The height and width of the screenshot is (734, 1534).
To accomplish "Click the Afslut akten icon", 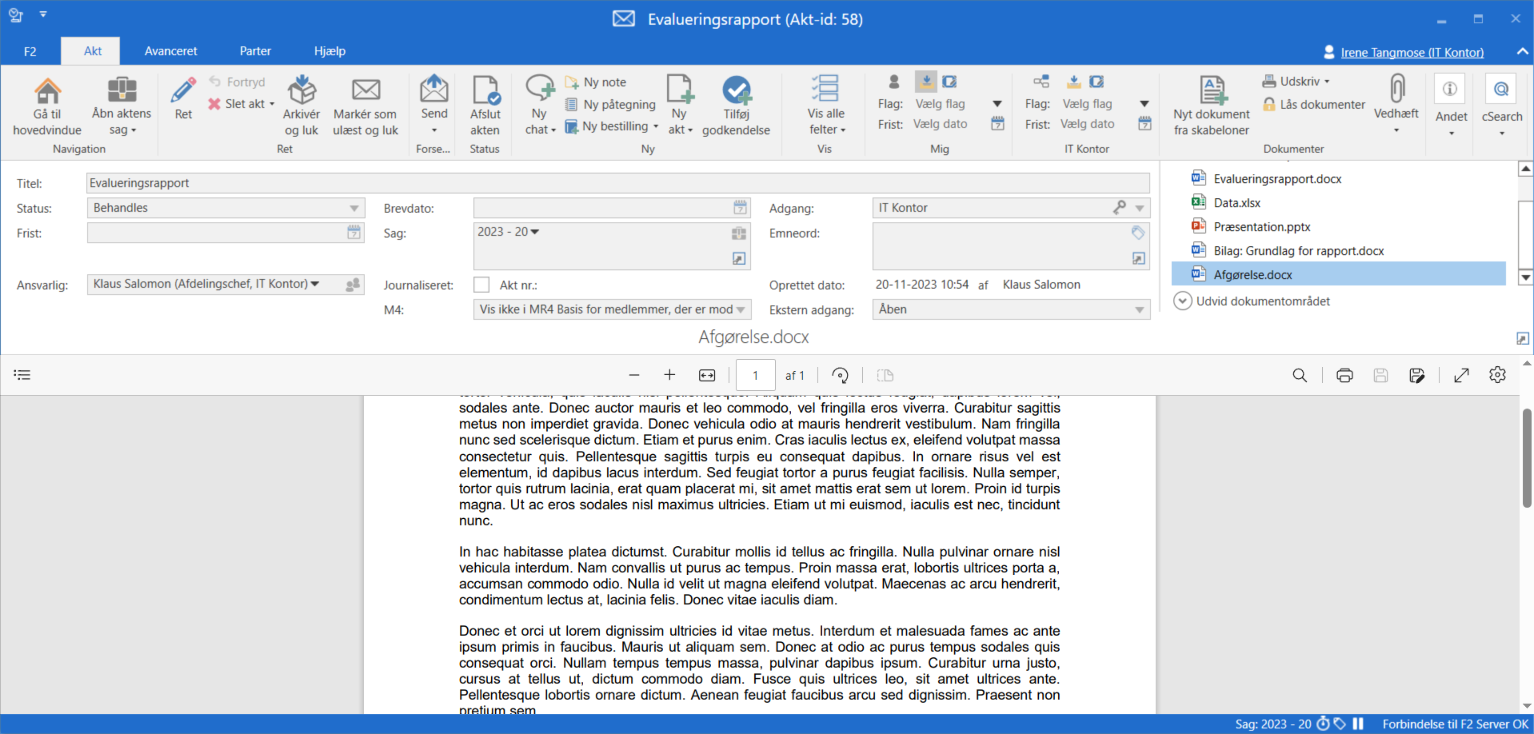I will pos(485,92).
